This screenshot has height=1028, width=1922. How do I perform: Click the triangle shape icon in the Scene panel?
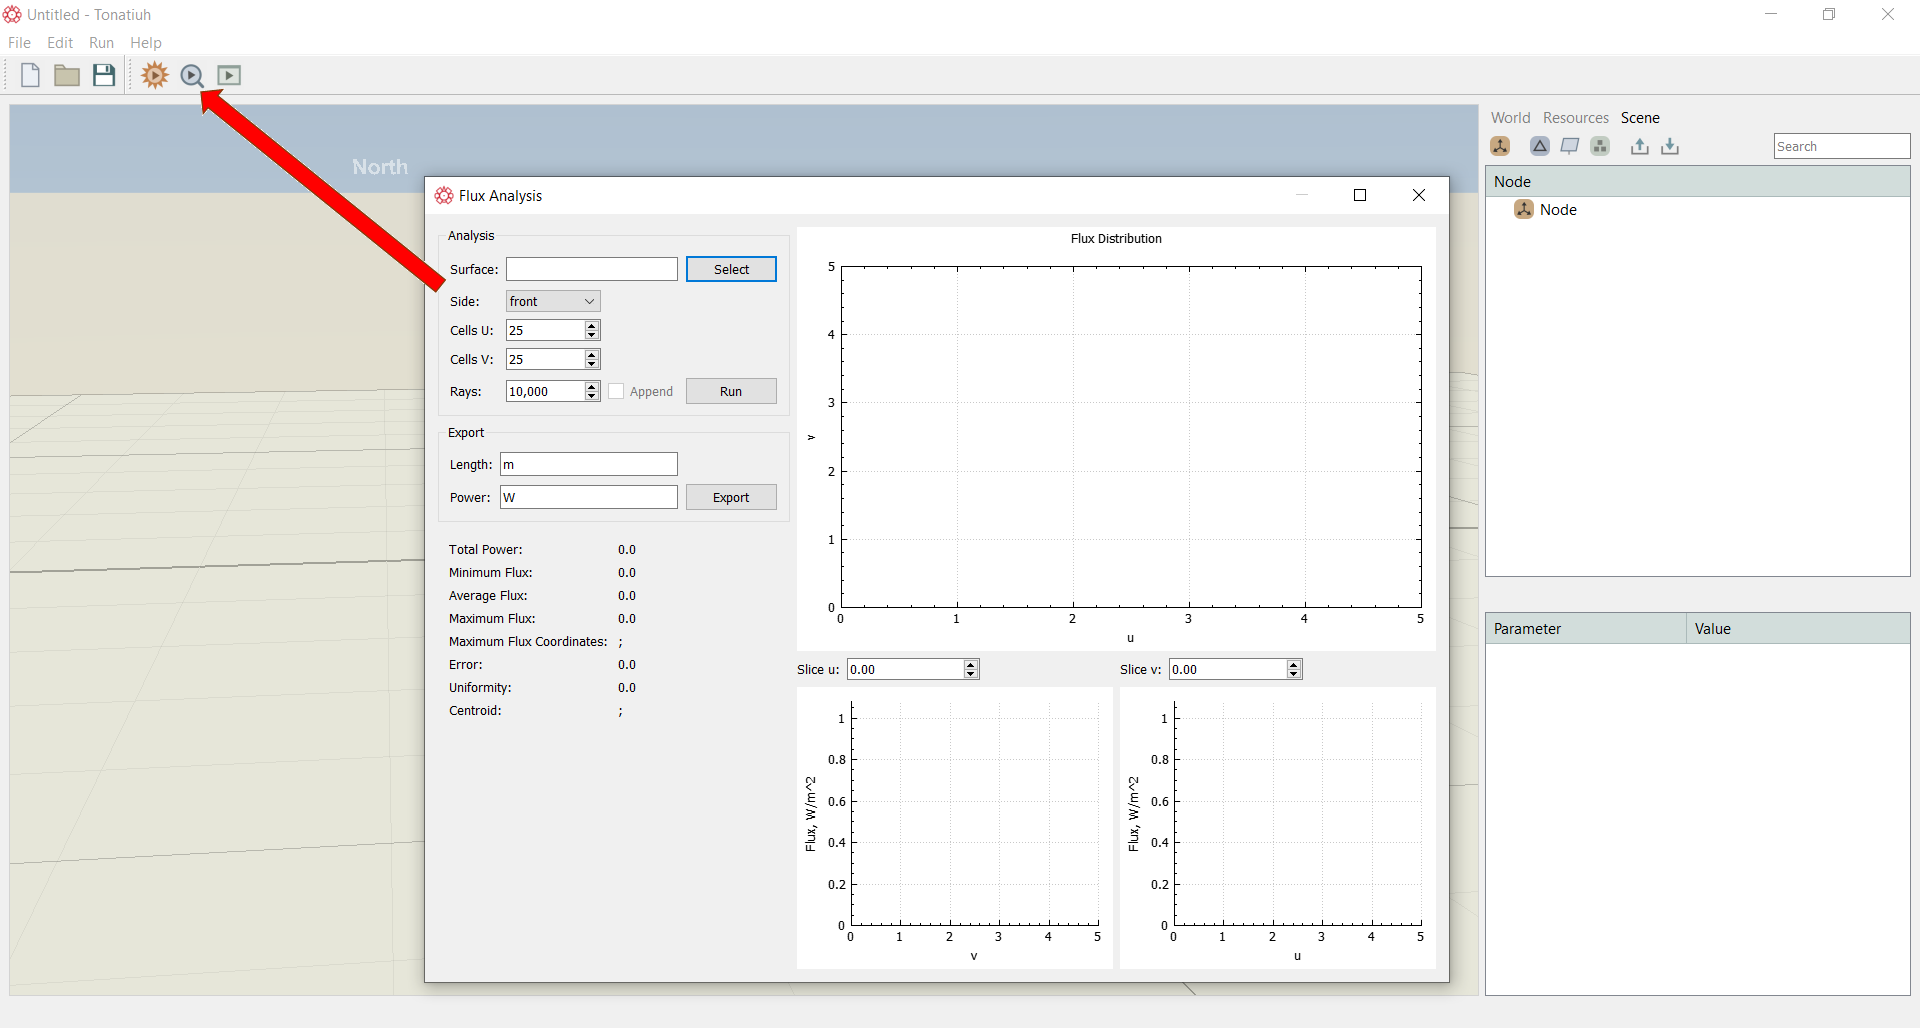[x=1540, y=146]
